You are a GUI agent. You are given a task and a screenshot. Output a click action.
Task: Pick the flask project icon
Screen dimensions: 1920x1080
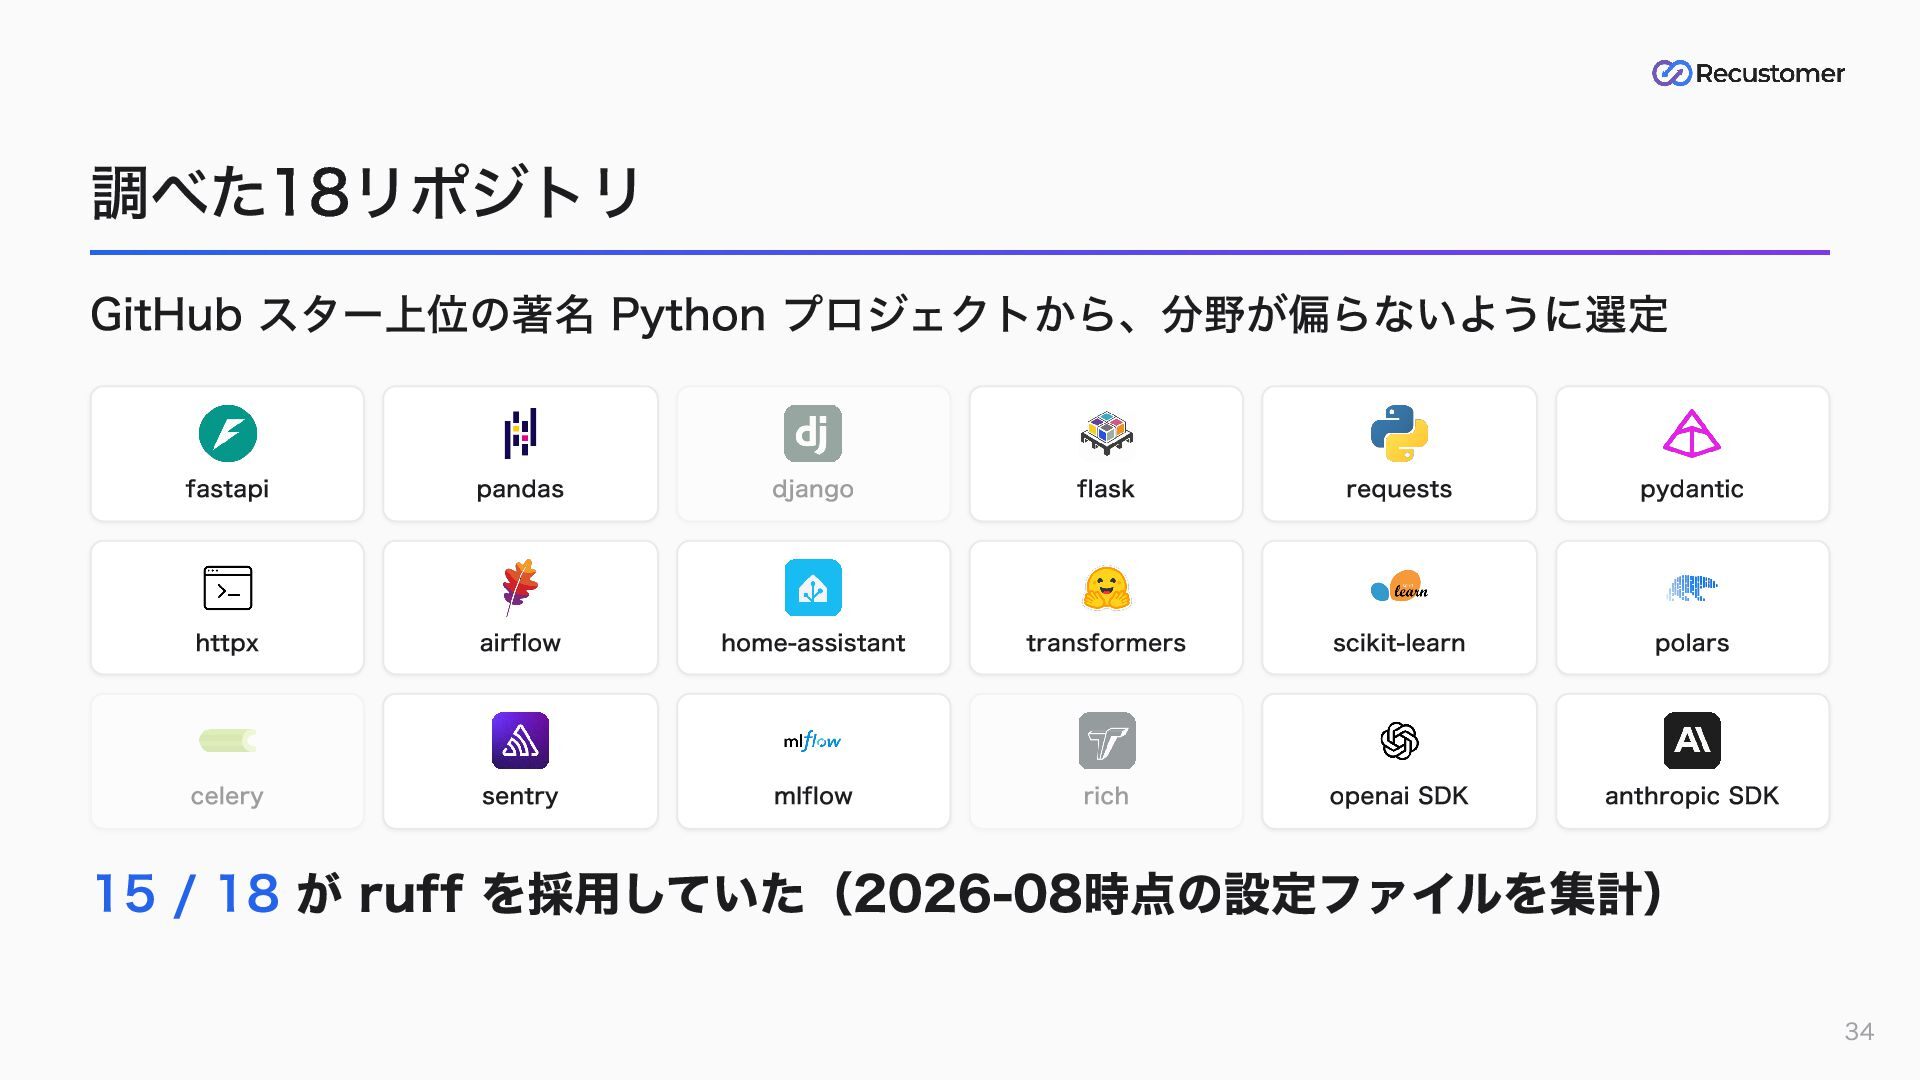[1106, 433]
